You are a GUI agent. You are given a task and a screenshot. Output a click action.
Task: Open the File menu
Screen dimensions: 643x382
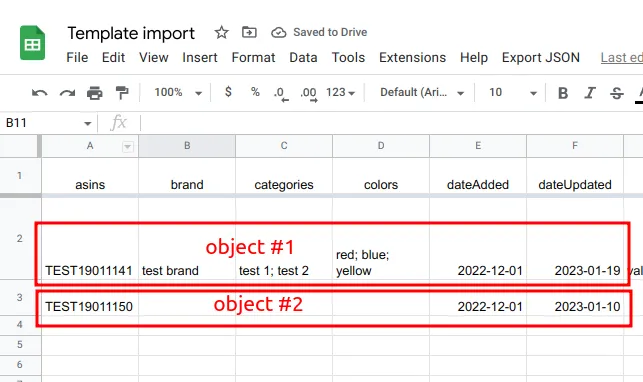(x=77, y=57)
